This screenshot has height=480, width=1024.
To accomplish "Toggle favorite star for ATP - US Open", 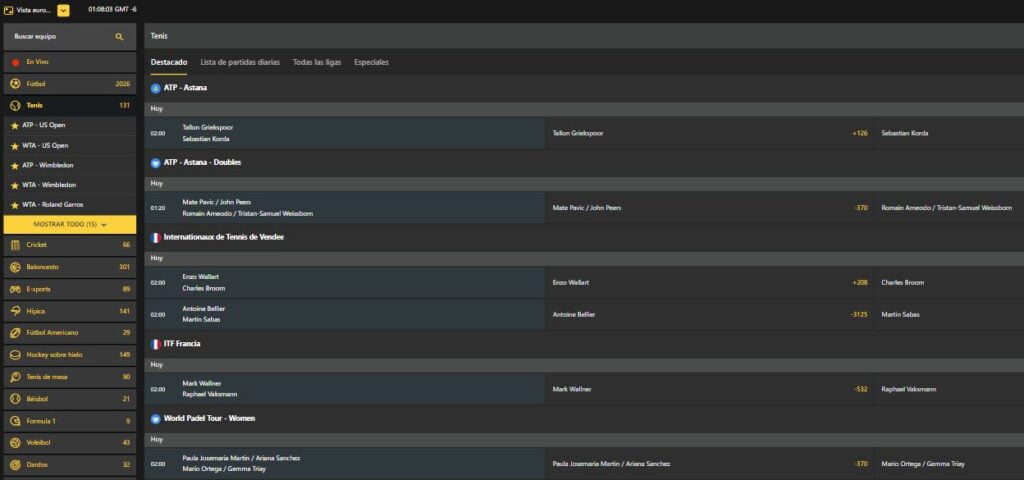I will pyautogui.click(x=14, y=125).
